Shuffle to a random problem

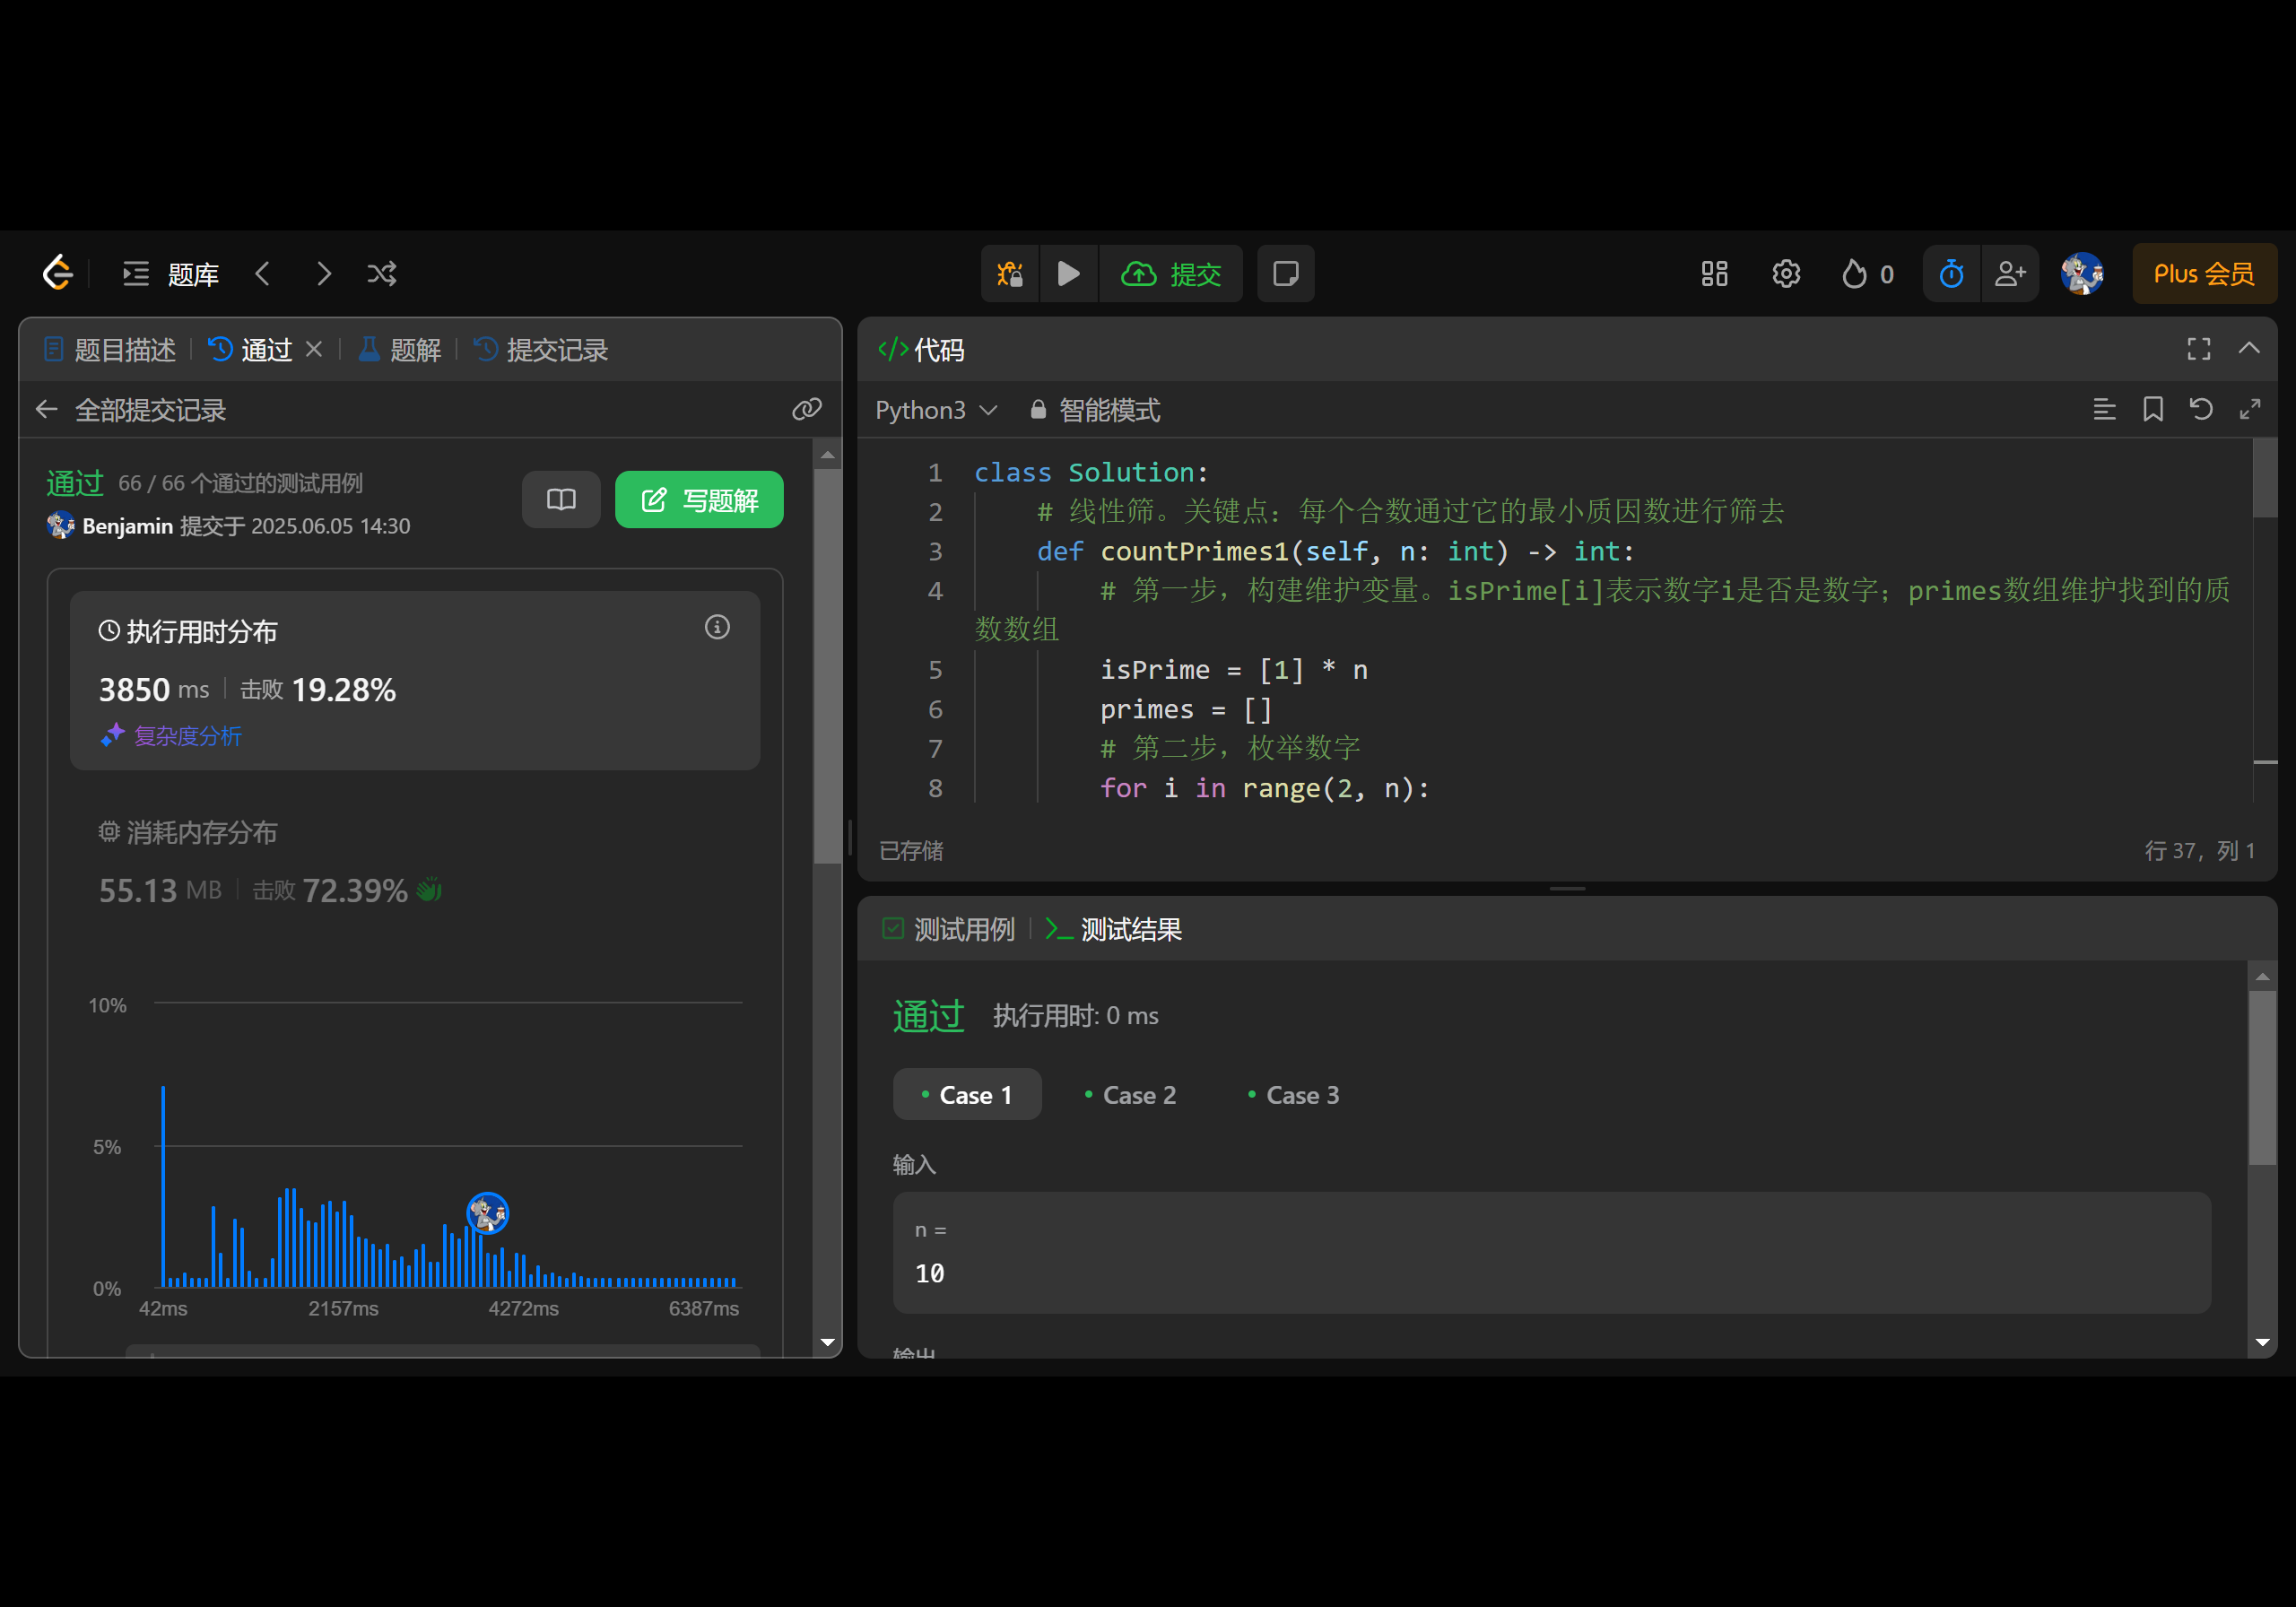click(x=382, y=273)
